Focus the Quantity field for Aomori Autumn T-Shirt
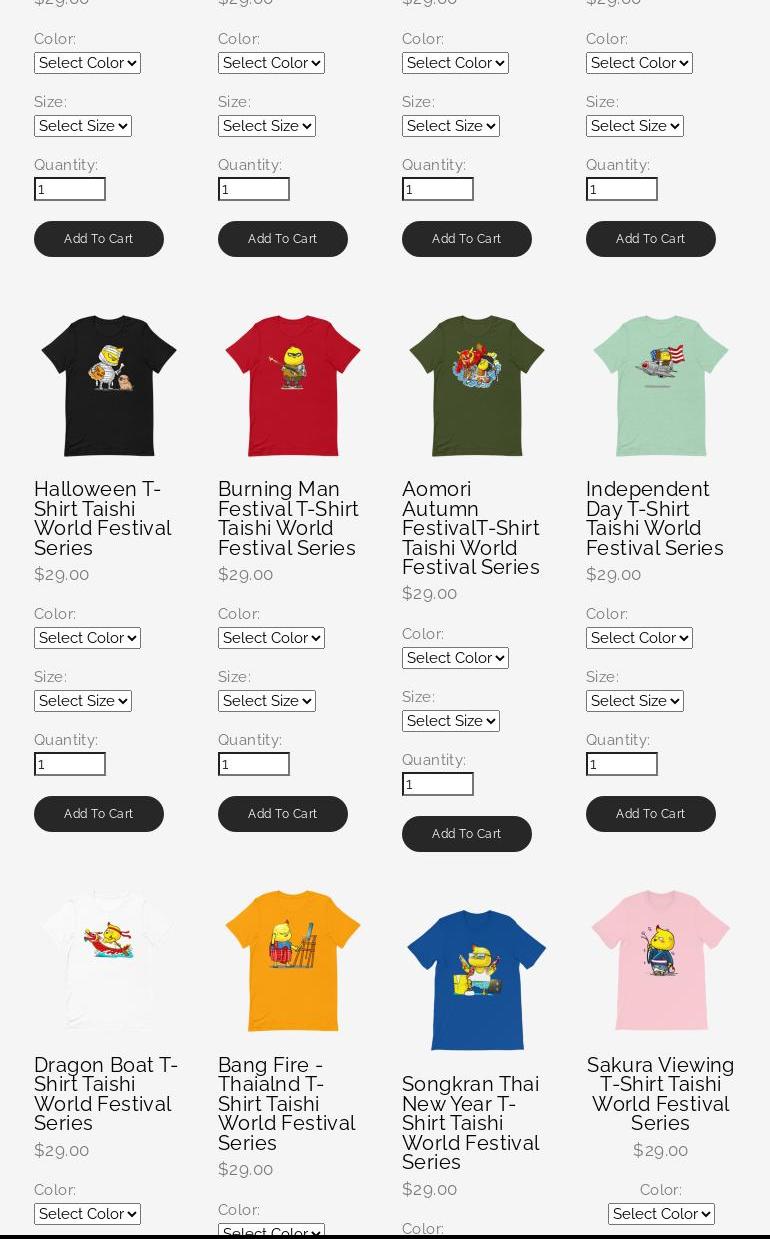The width and height of the screenshot is (770, 1239). [x=438, y=784]
